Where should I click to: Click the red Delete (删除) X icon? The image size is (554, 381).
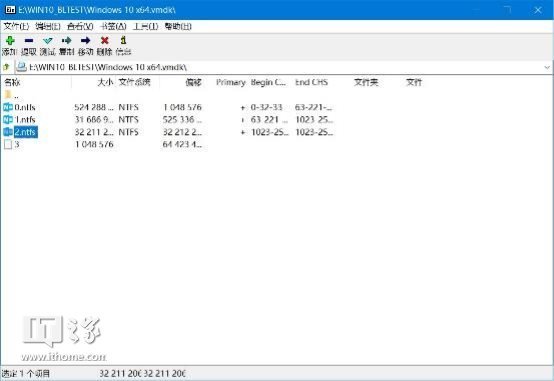click(105, 40)
